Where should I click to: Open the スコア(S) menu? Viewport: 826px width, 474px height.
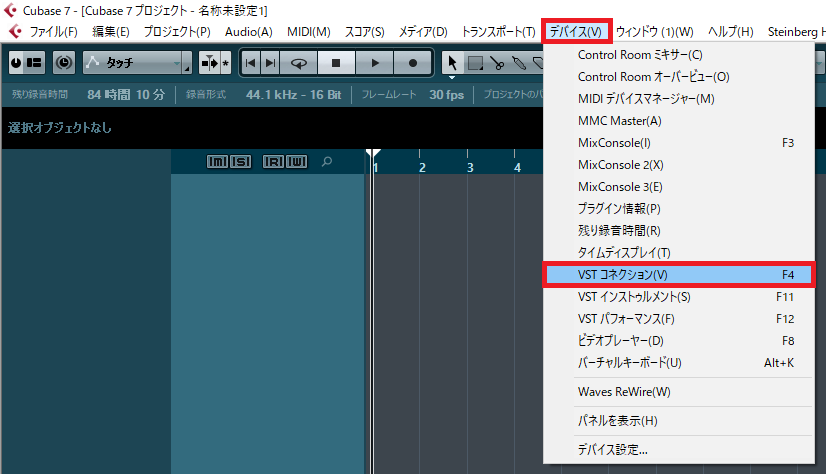click(x=365, y=32)
